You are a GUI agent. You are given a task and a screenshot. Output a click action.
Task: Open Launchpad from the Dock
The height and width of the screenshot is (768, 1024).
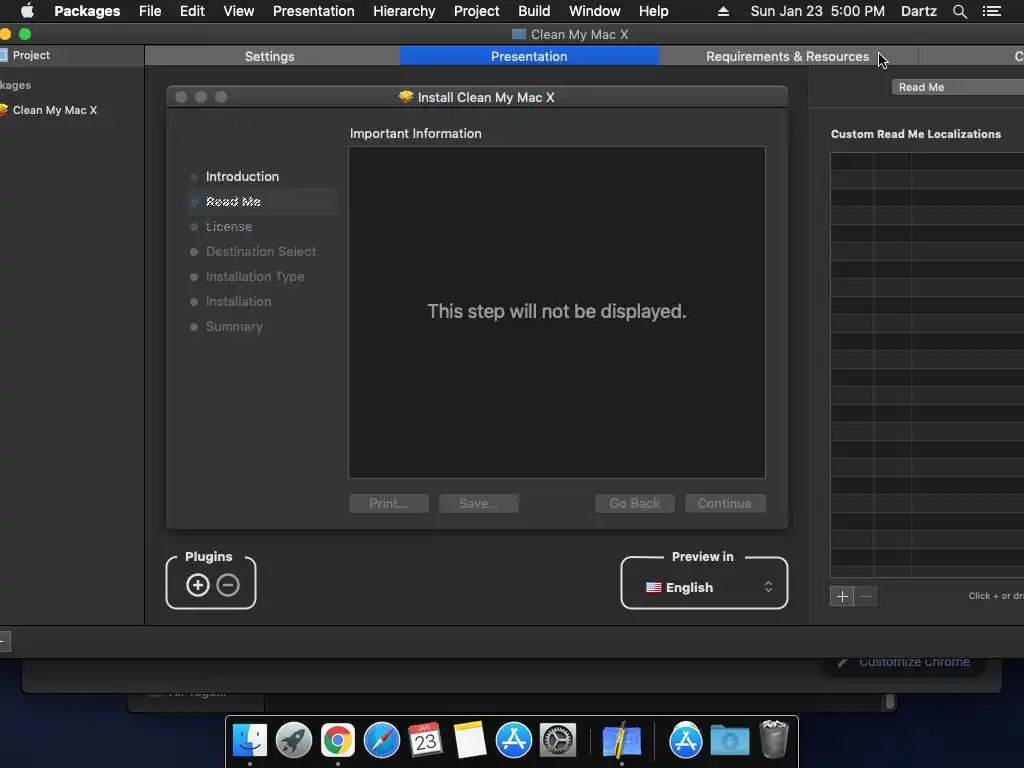[x=293, y=740]
